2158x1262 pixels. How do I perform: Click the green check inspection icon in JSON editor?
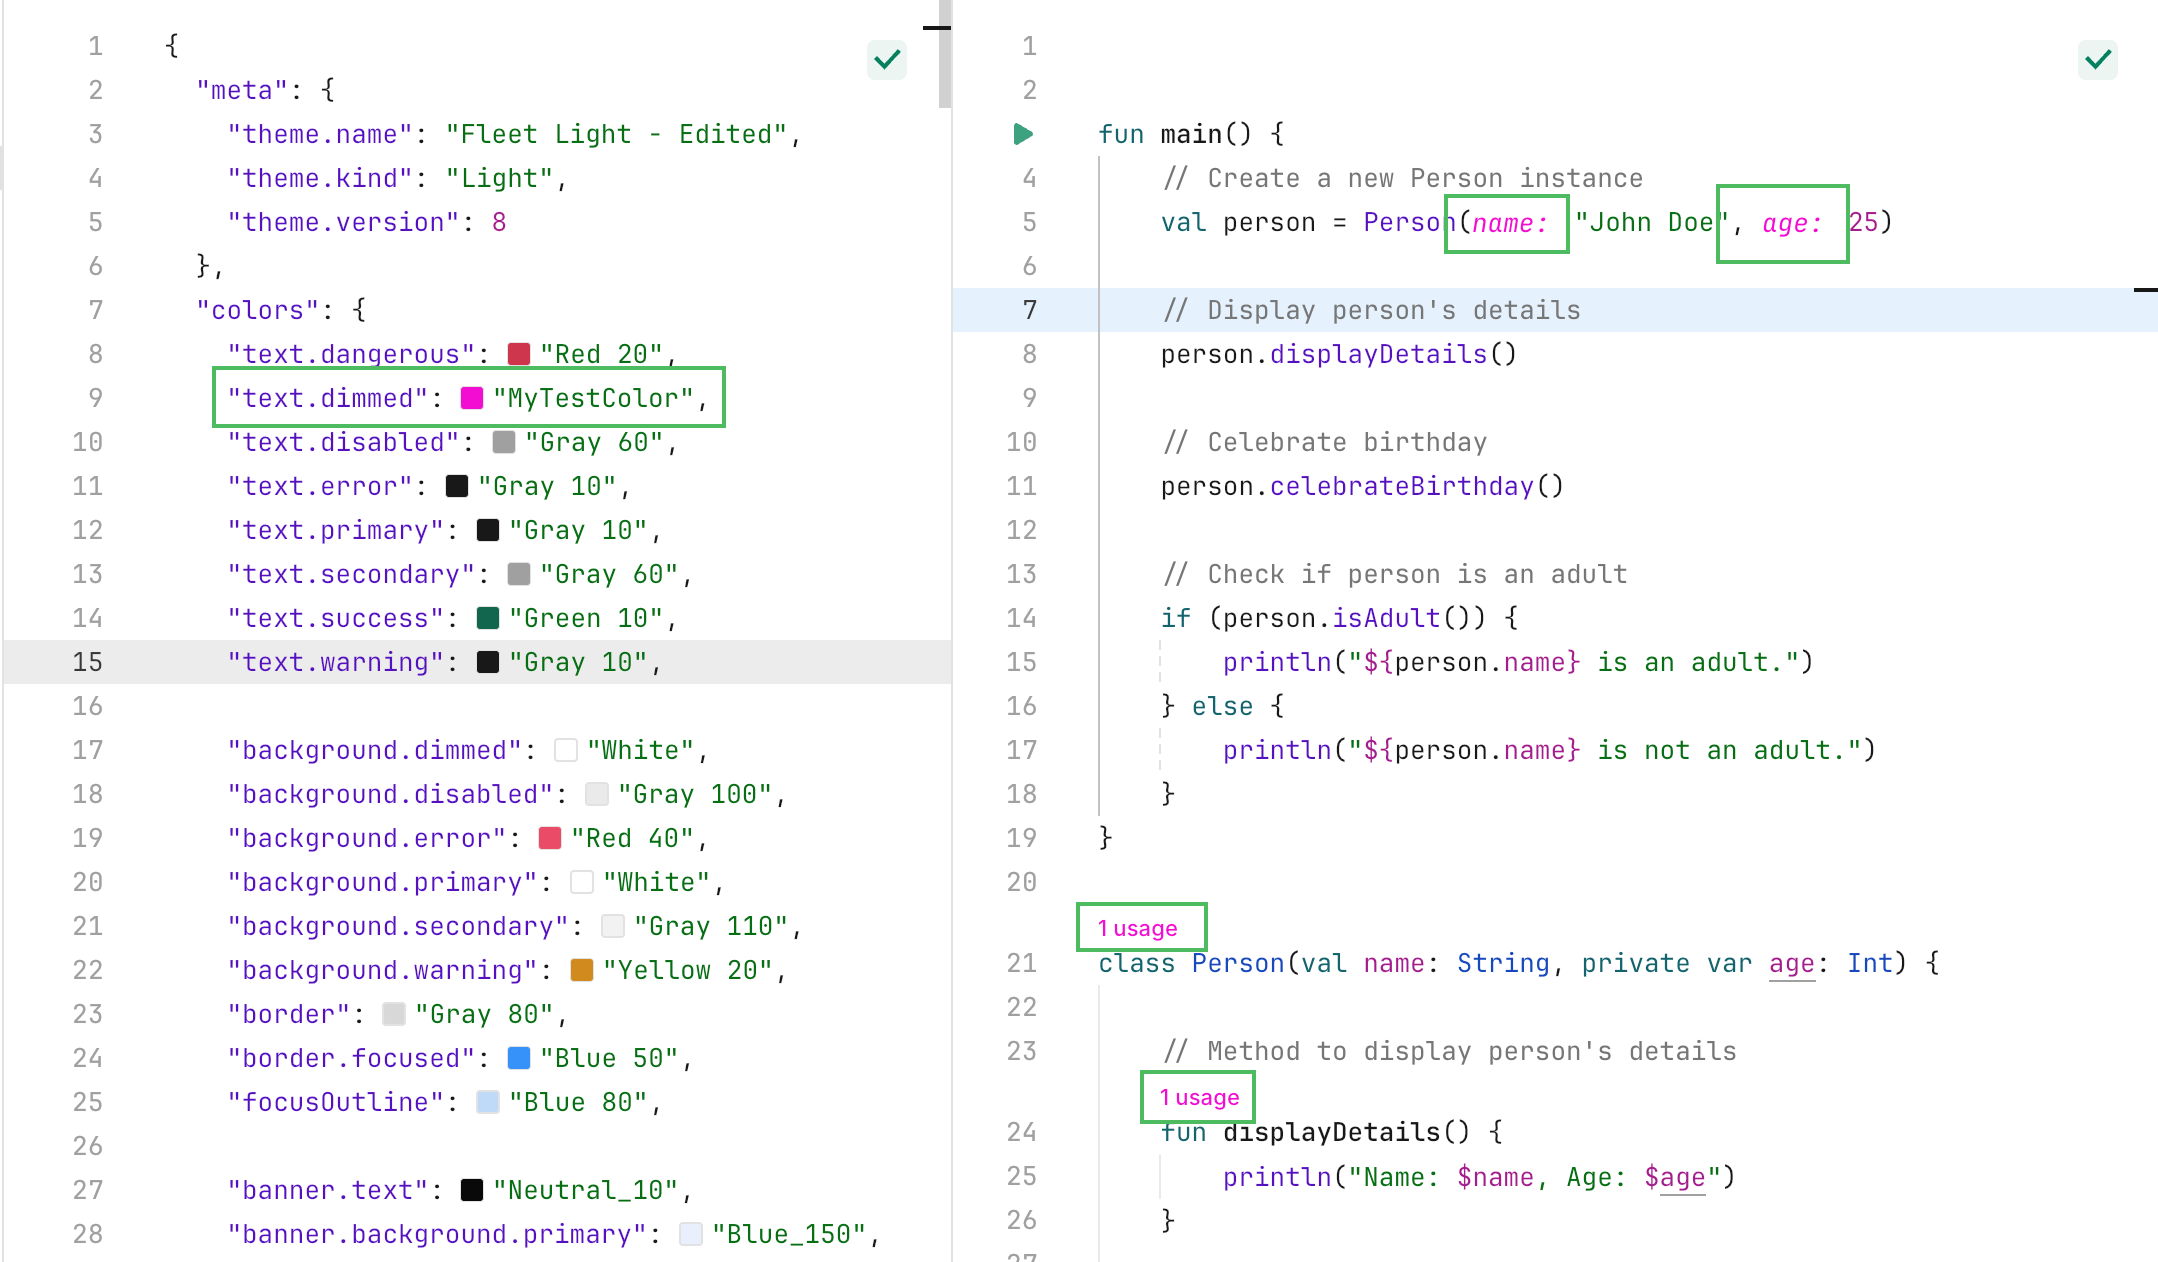click(887, 61)
